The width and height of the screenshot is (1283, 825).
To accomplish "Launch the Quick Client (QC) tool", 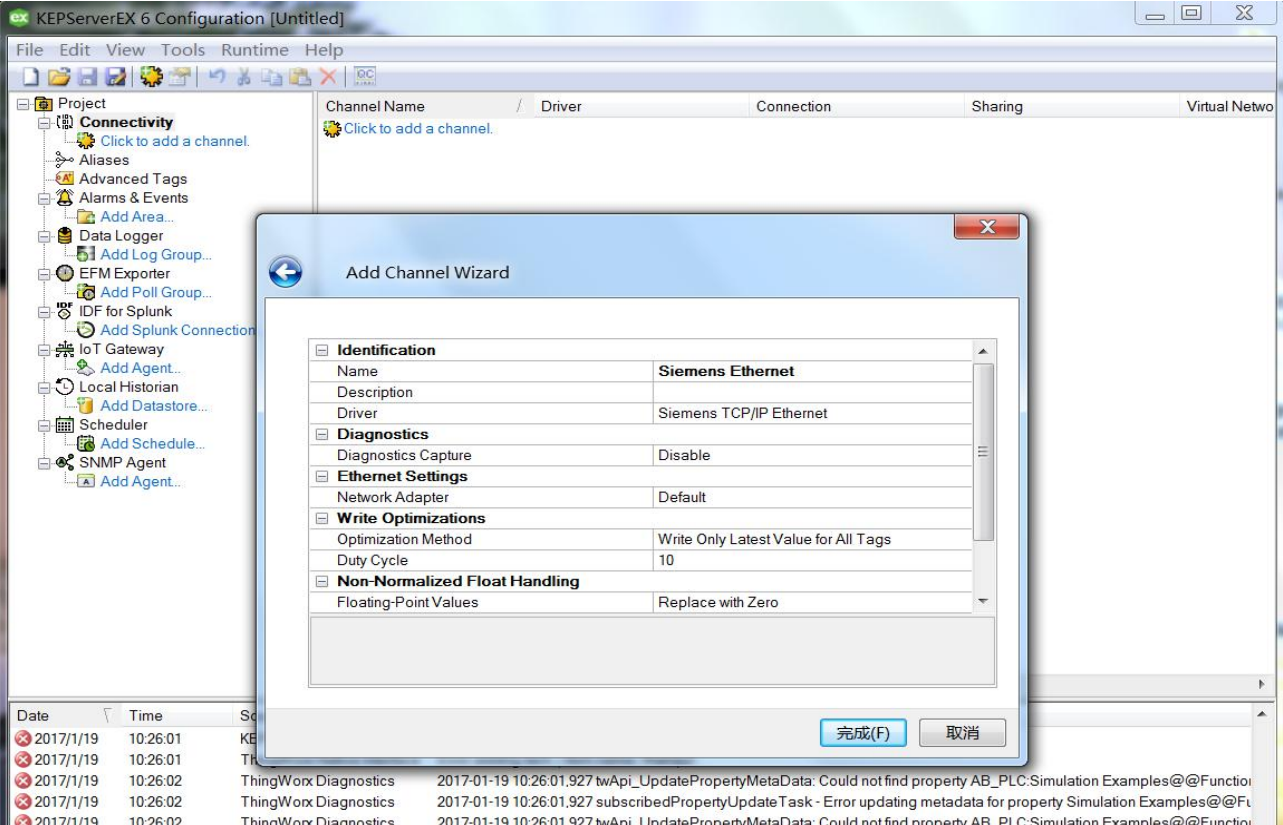I will click(x=365, y=76).
